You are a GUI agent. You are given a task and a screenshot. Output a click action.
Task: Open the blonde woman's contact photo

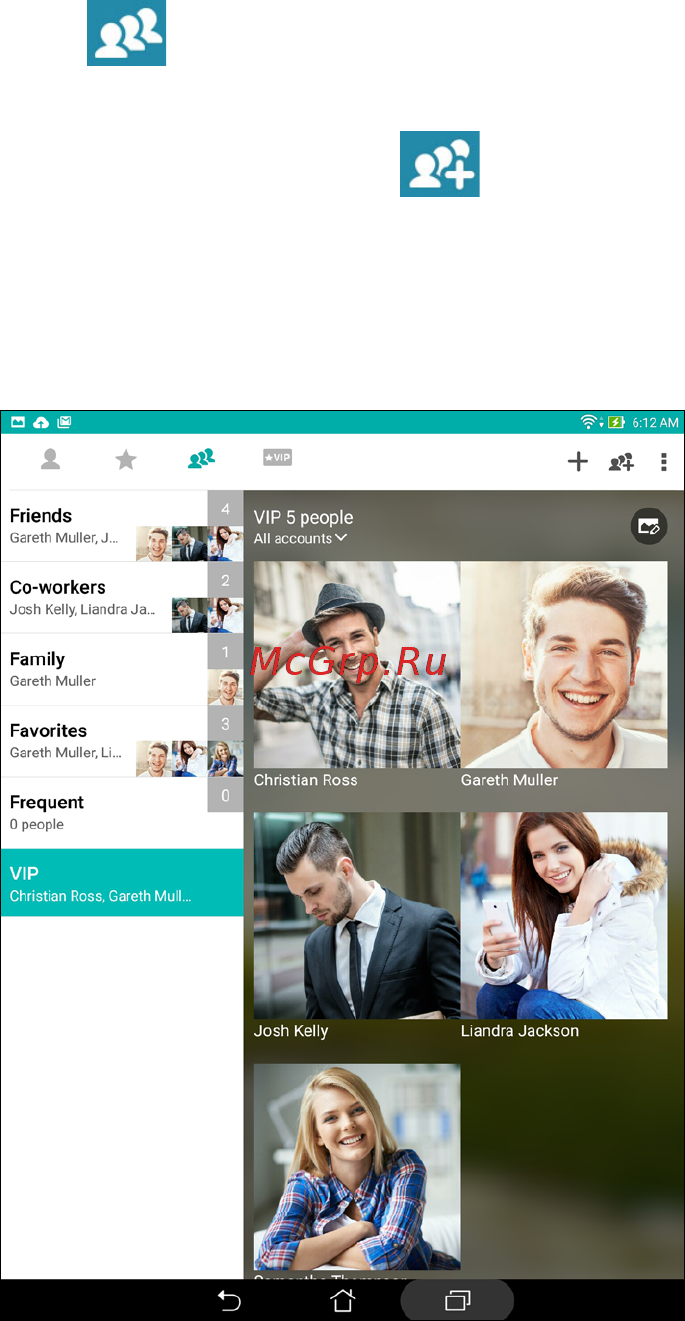coord(357,1166)
